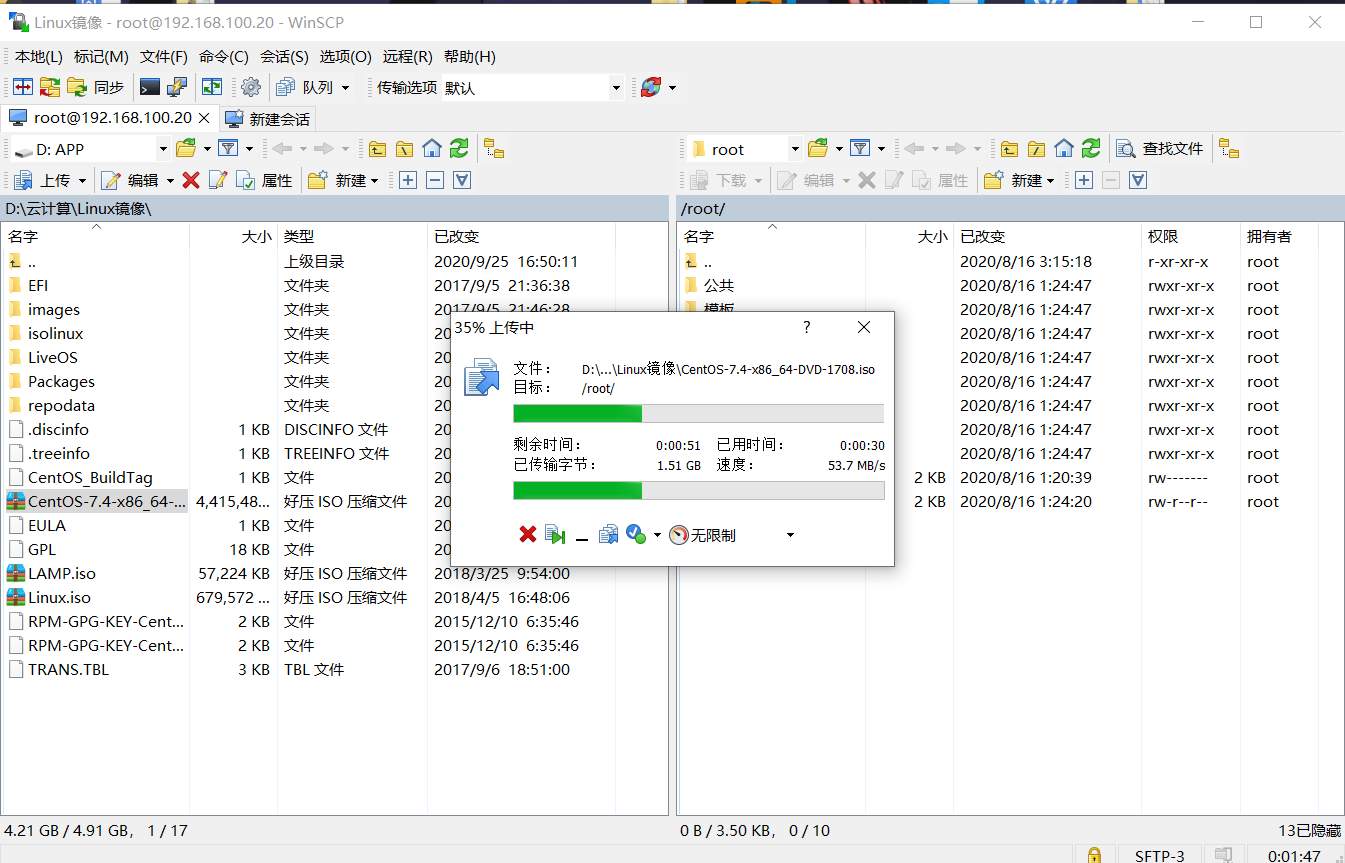Open the 会话(S) menu
Screen dimensions: 1345x863
pyautogui.click(x=285, y=57)
